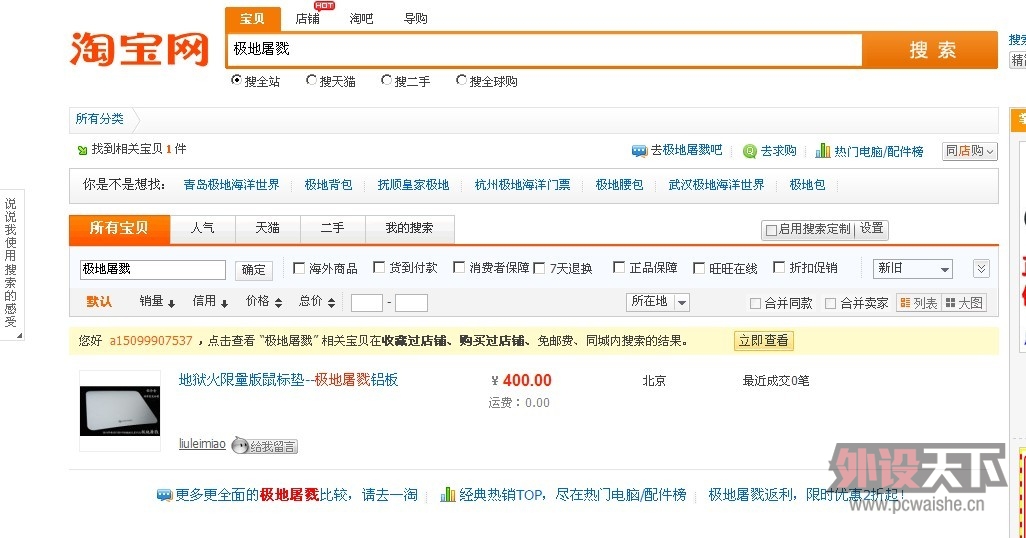Switch to the 所有宝贝 tab
The height and width of the screenshot is (538, 1026).
119,228
